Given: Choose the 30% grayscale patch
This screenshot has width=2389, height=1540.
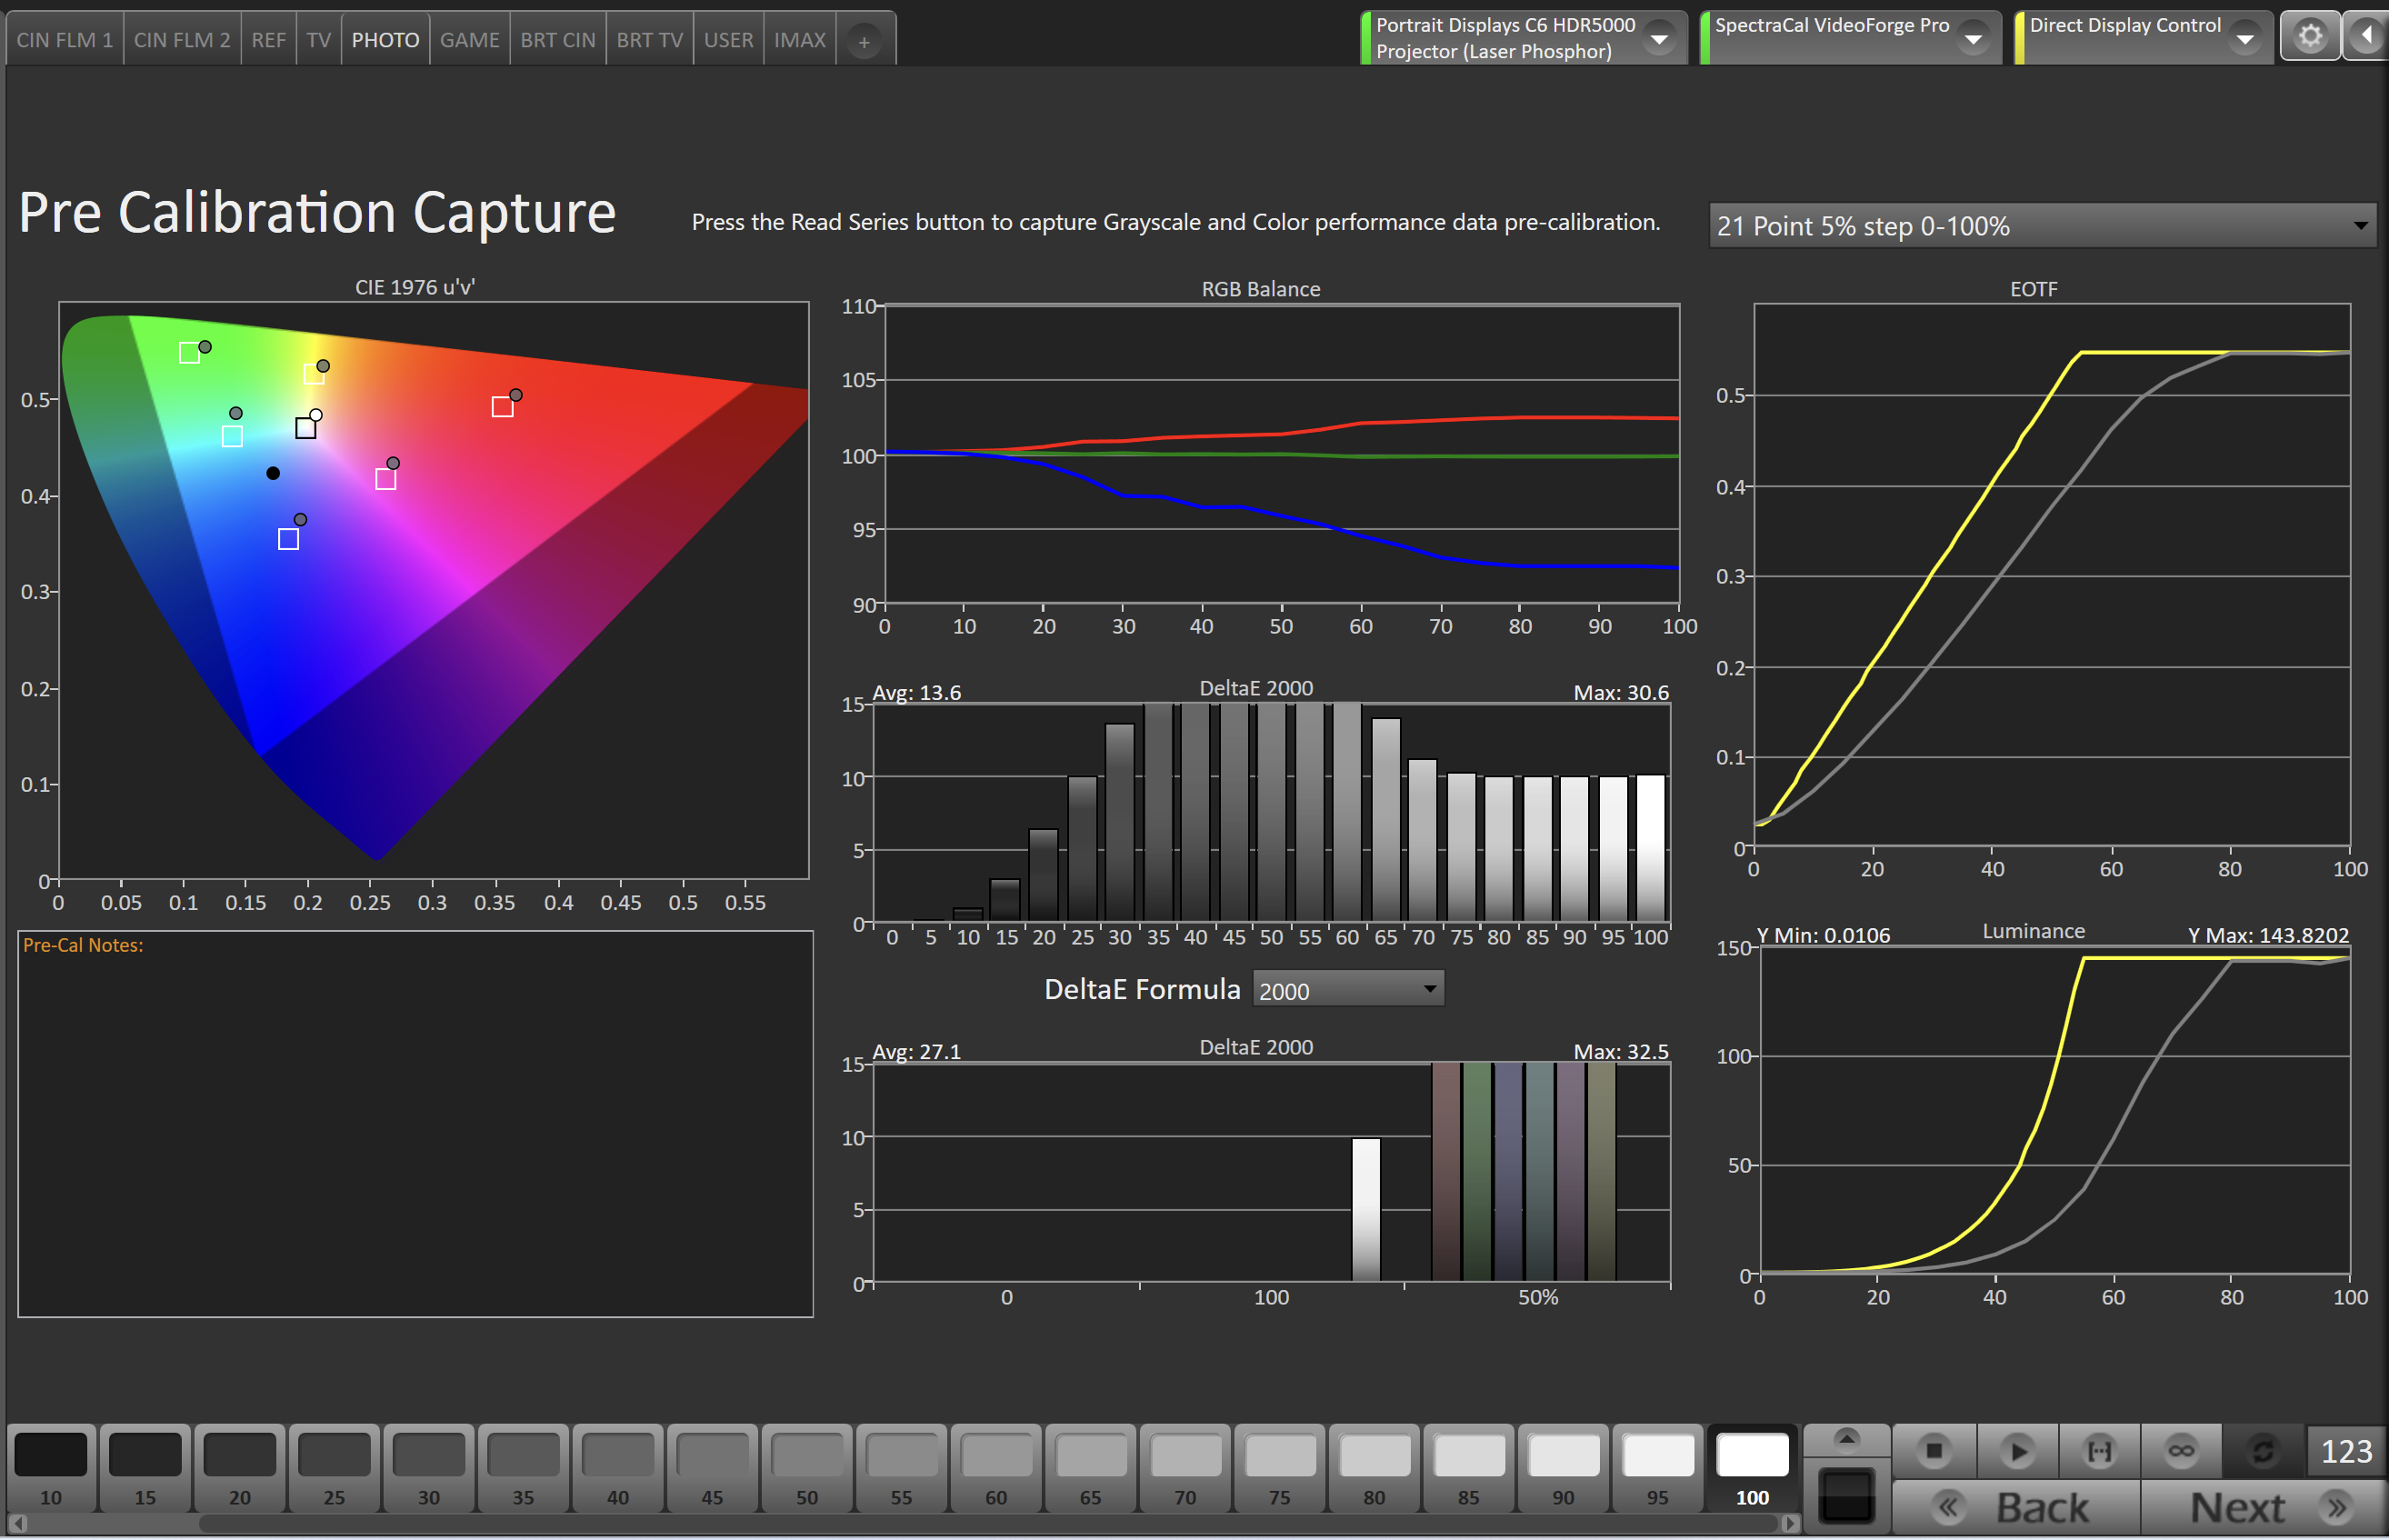Looking at the screenshot, I should point(429,1468).
